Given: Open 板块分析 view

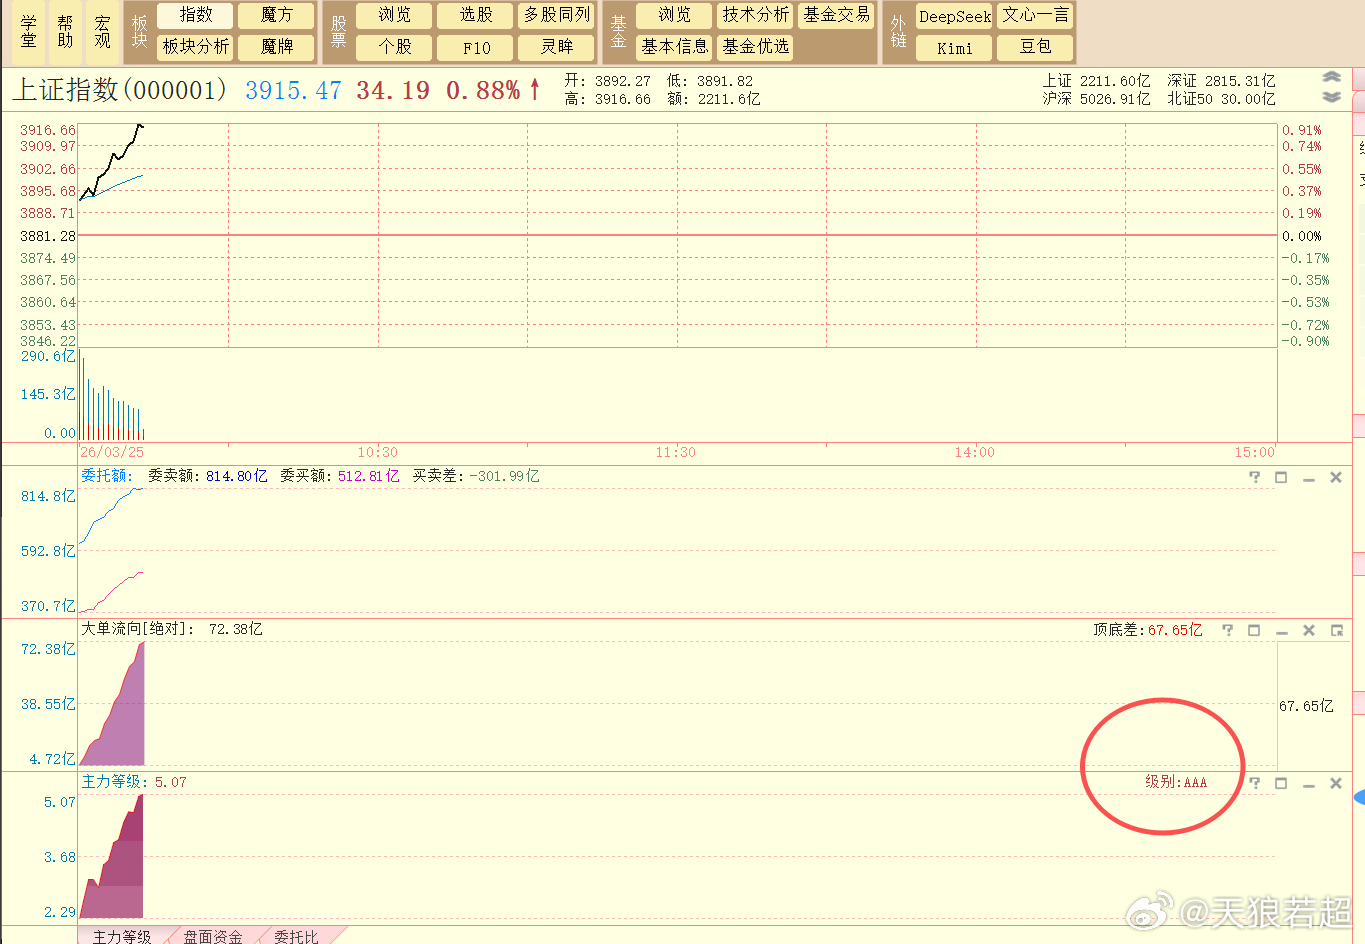Looking at the screenshot, I should pyautogui.click(x=196, y=47).
